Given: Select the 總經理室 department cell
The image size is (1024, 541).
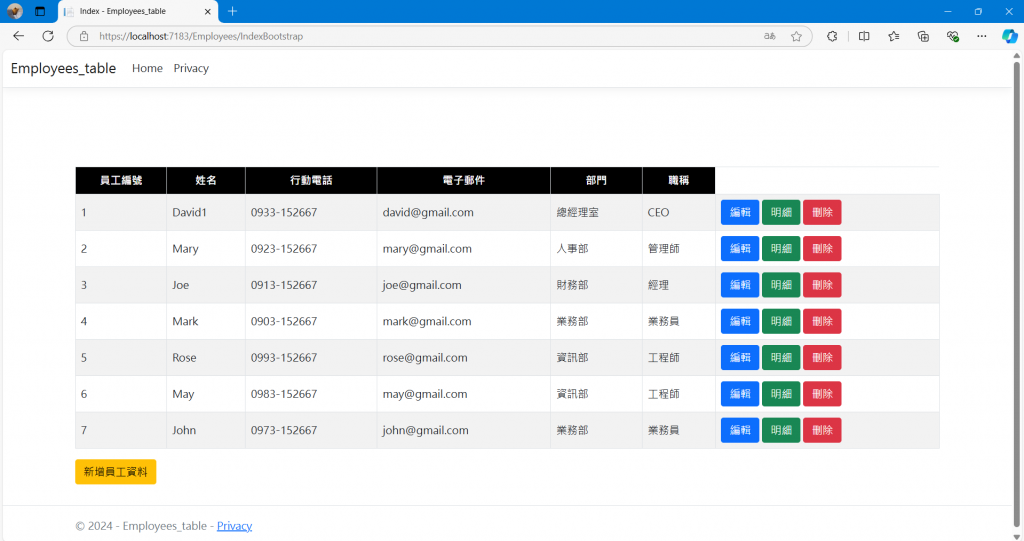Looking at the screenshot, I should tap(596, 212).
